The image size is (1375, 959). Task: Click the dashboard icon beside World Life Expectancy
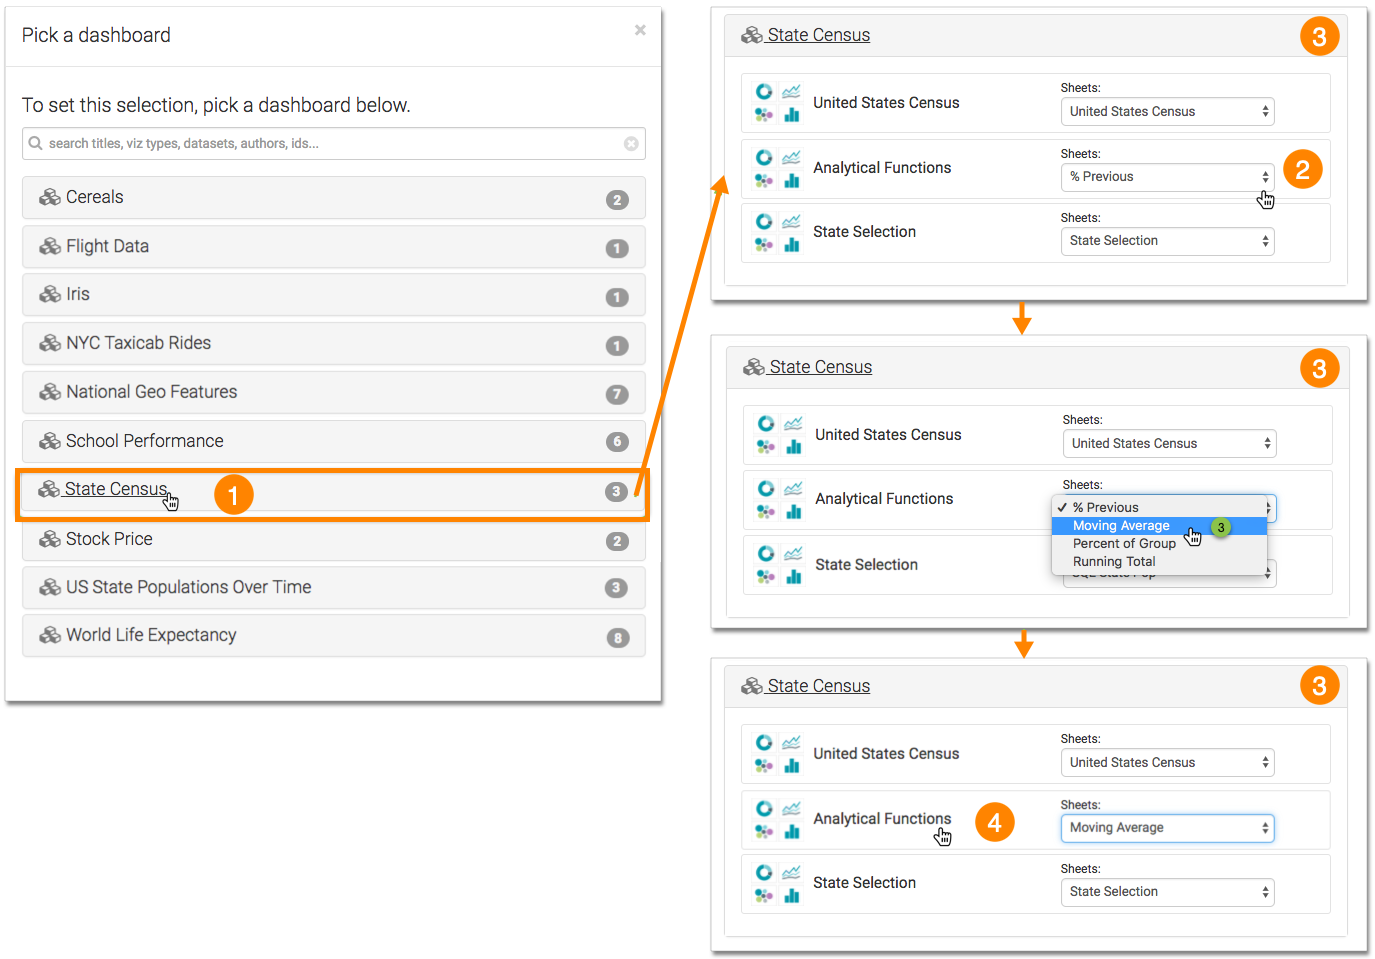49,636
